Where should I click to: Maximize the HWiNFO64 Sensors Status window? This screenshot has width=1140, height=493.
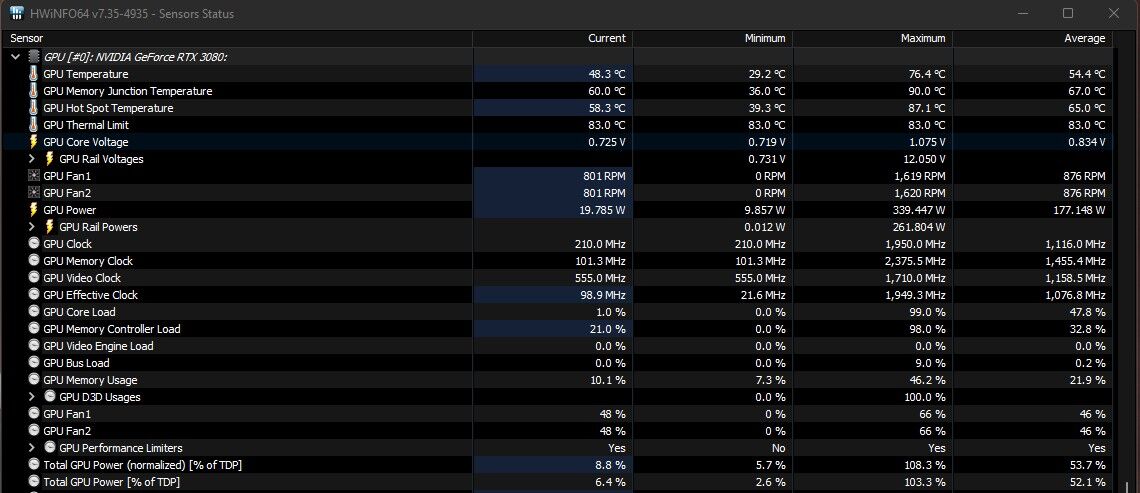coord(1068,13)
